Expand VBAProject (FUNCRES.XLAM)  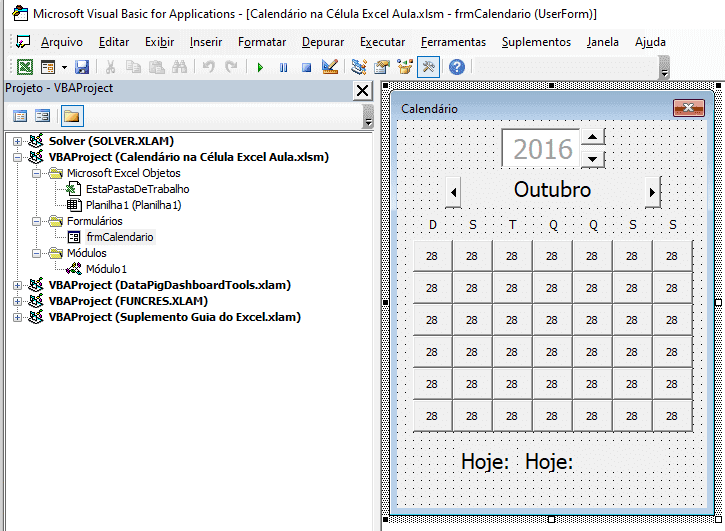[x=18, y=302]
